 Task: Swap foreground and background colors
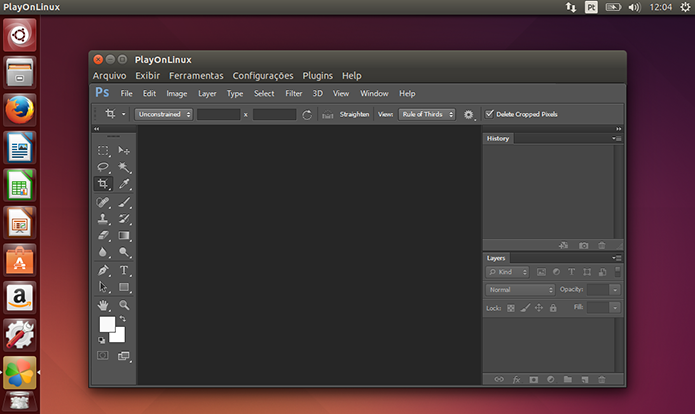tap(123, 319)
